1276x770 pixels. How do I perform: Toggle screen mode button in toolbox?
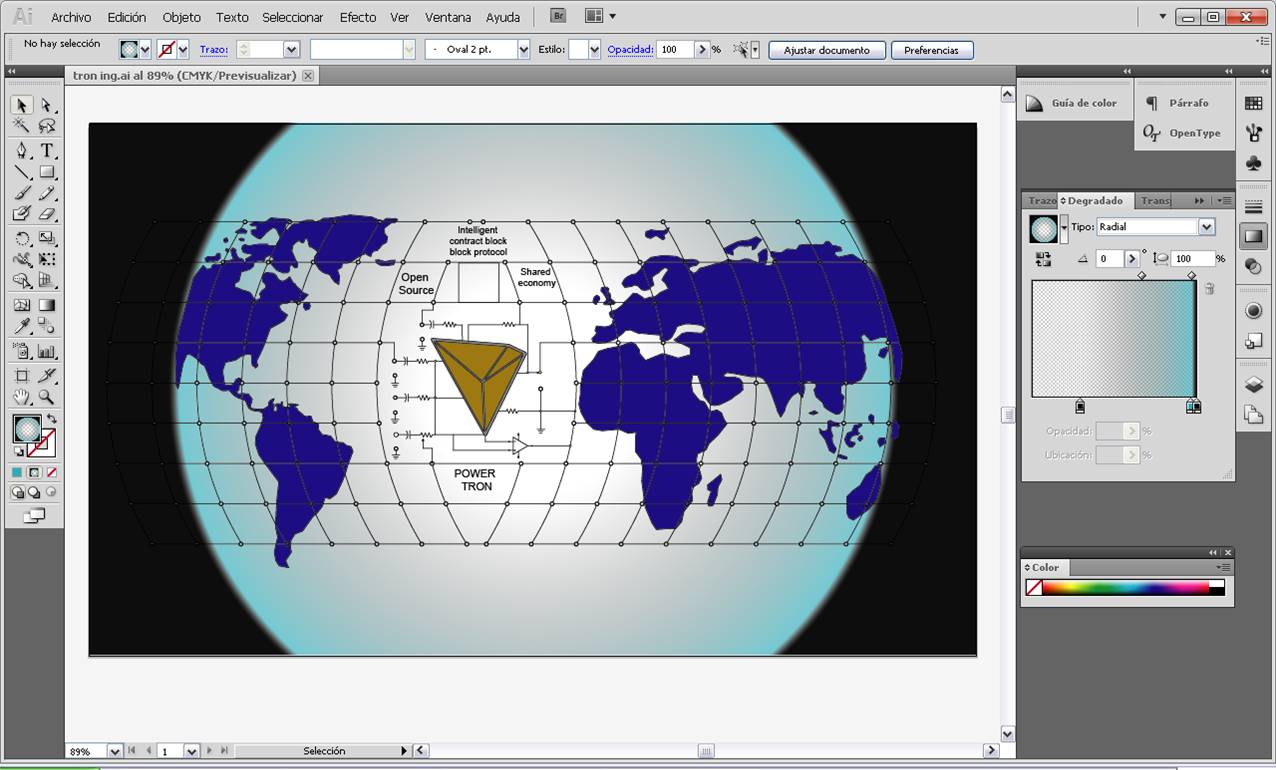34,516
